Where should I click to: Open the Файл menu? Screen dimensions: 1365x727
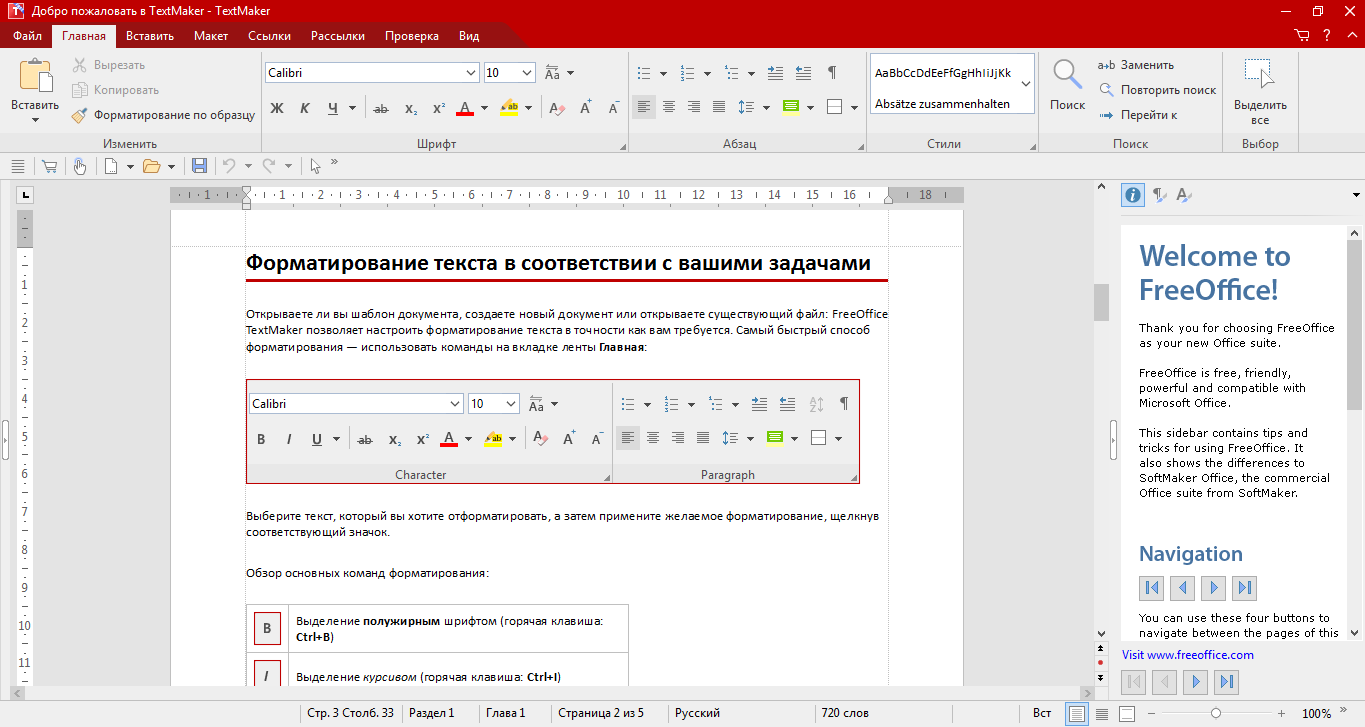click(x=27, y=36)
